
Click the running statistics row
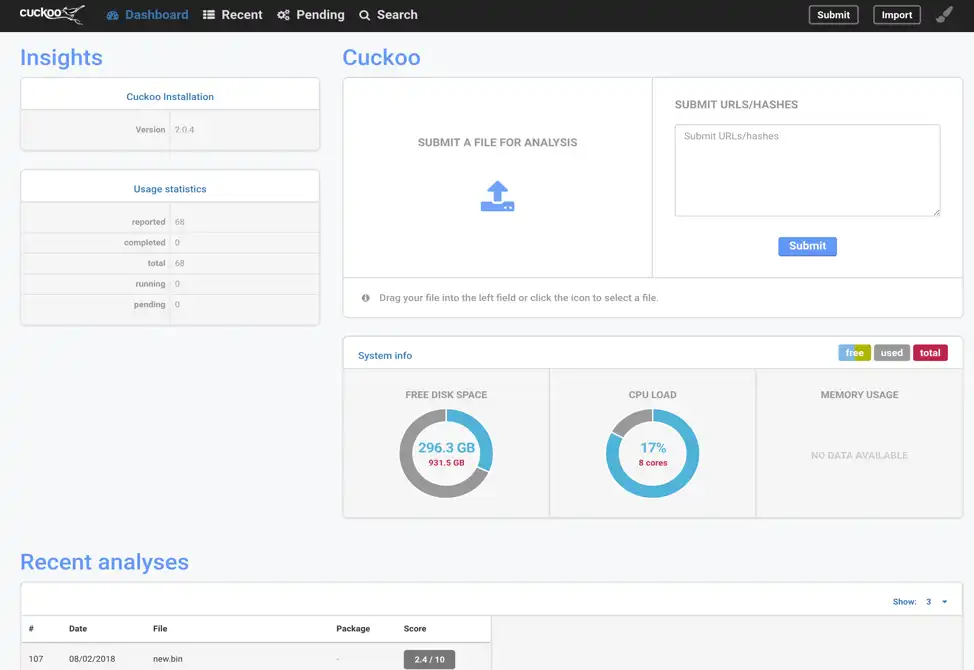[x=170, y=284]
